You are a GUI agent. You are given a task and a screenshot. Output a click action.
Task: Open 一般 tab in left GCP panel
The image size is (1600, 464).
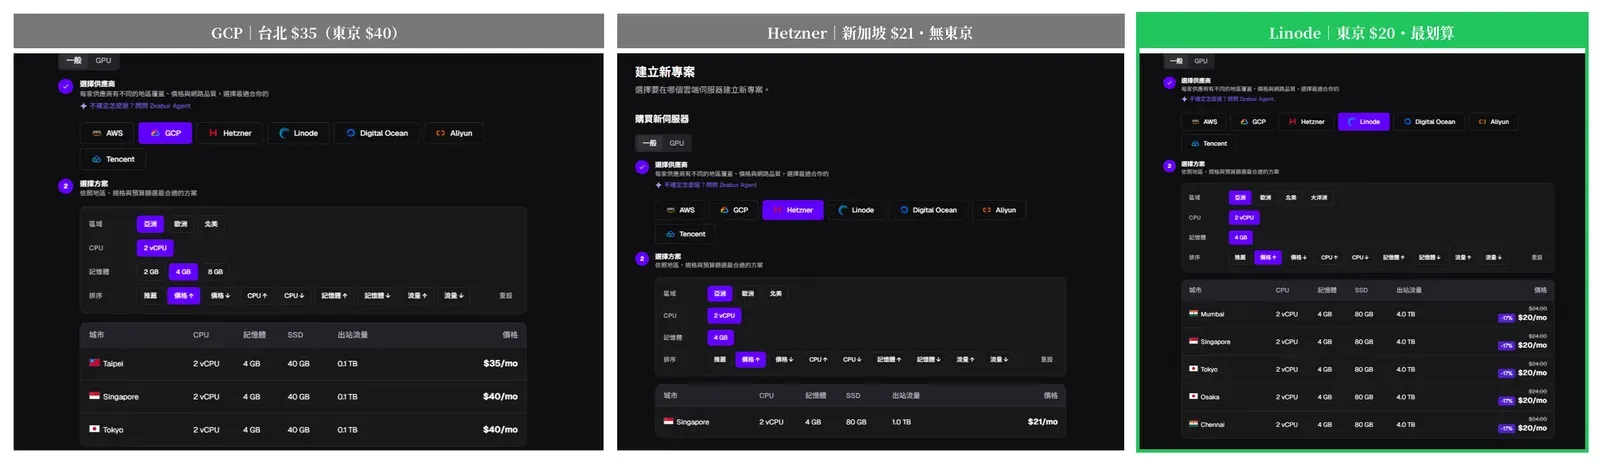[74, 61]
